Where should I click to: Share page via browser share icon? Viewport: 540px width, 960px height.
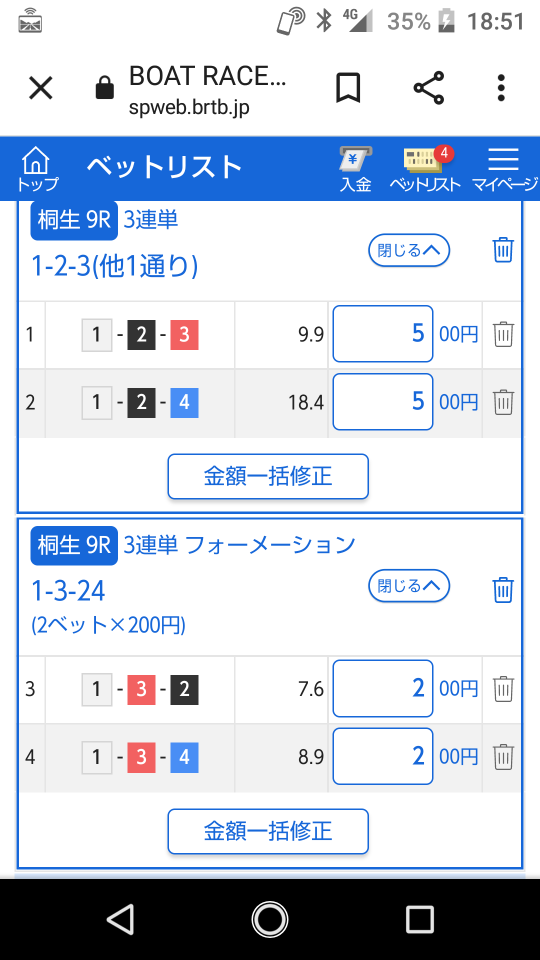point(428,88)
